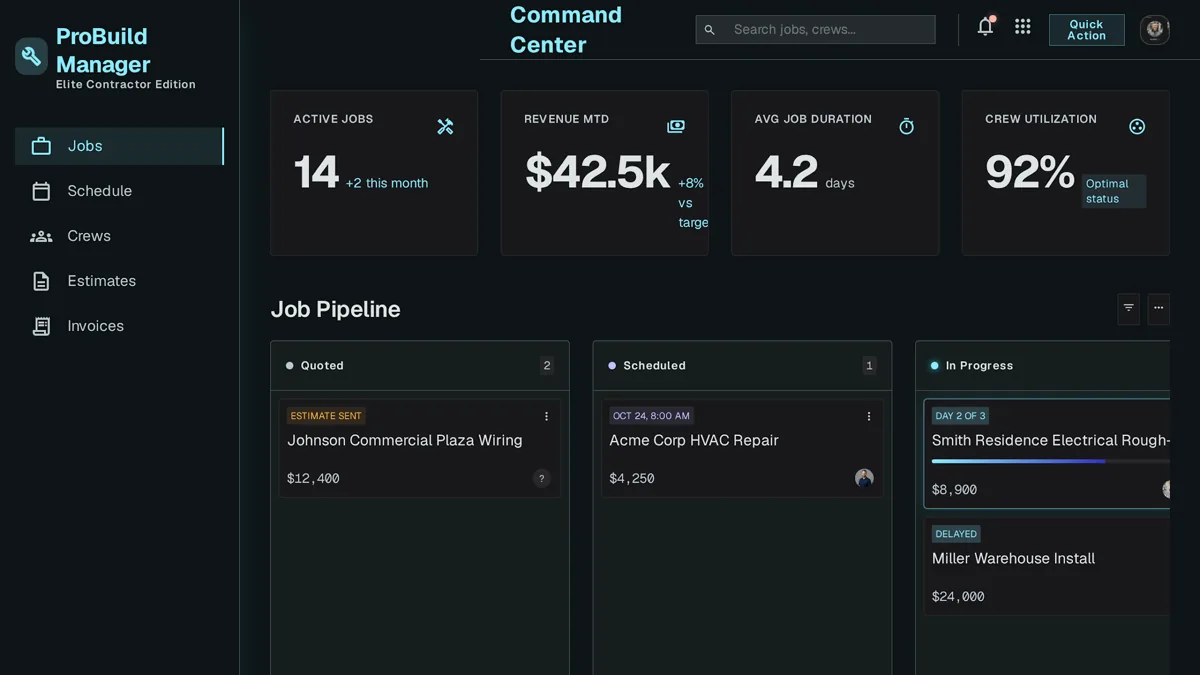Click the $4,250 amount
The width and height of the screenshot is (1200, 675).
coord(632,479)
